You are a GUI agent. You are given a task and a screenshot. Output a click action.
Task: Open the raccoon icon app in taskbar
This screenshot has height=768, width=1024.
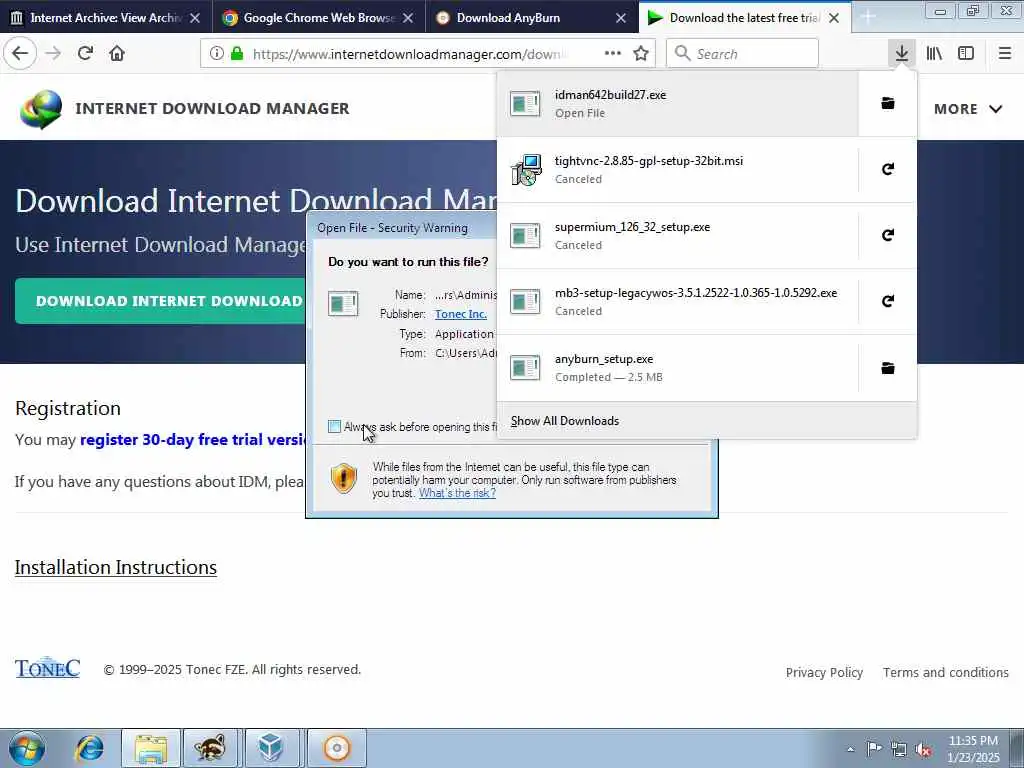pos(210,748)
